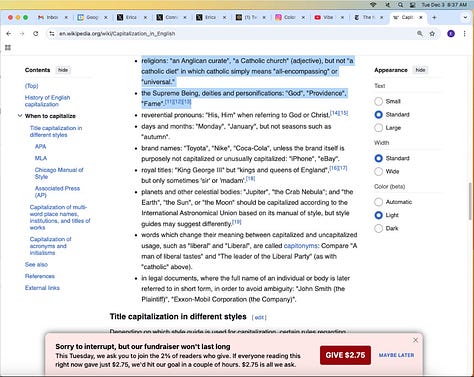The image size is (474, 377).
Task: Open macOS Wi-Fi menu
Action: (374, 5)
